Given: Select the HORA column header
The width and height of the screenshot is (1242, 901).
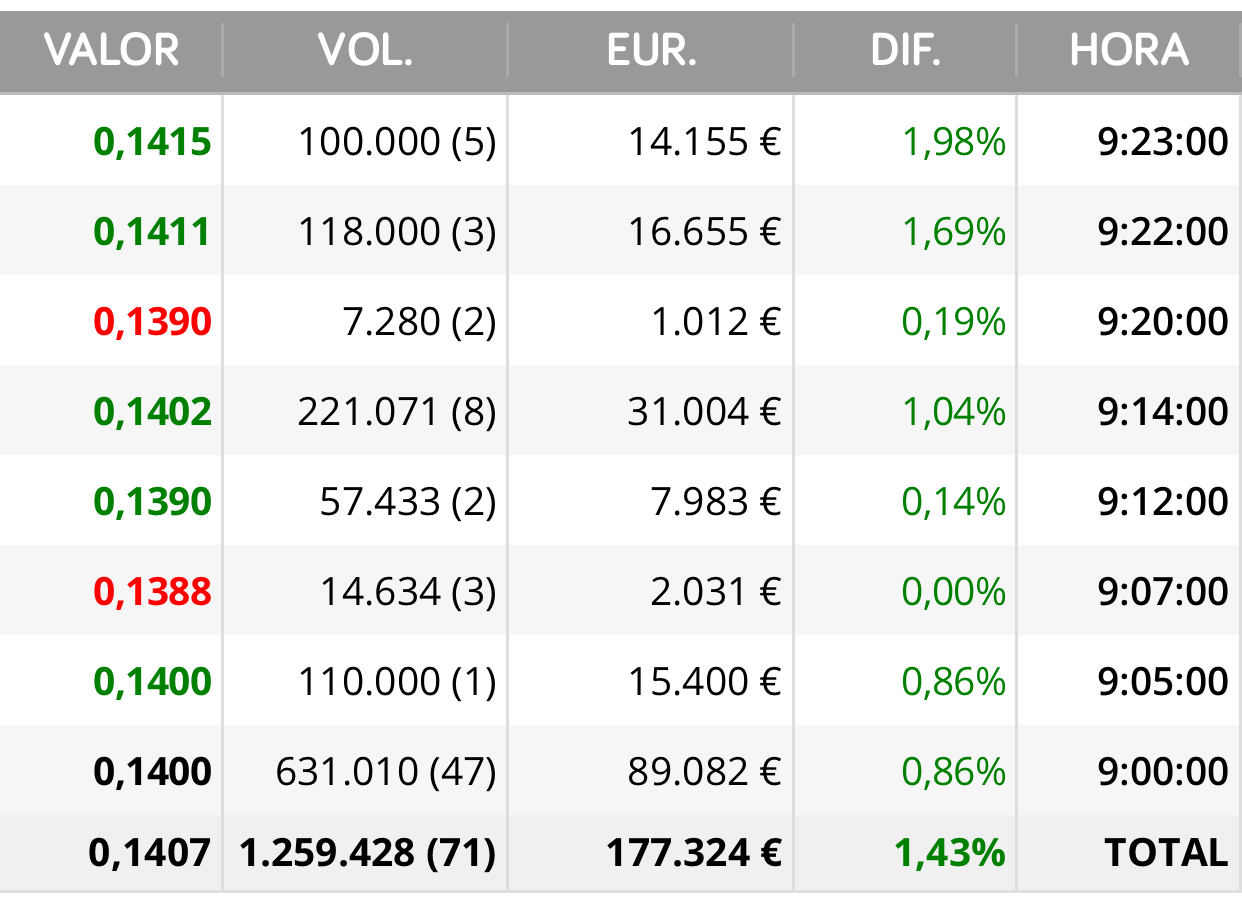Looking at the screenshot, I should (x=1129, y=49).
